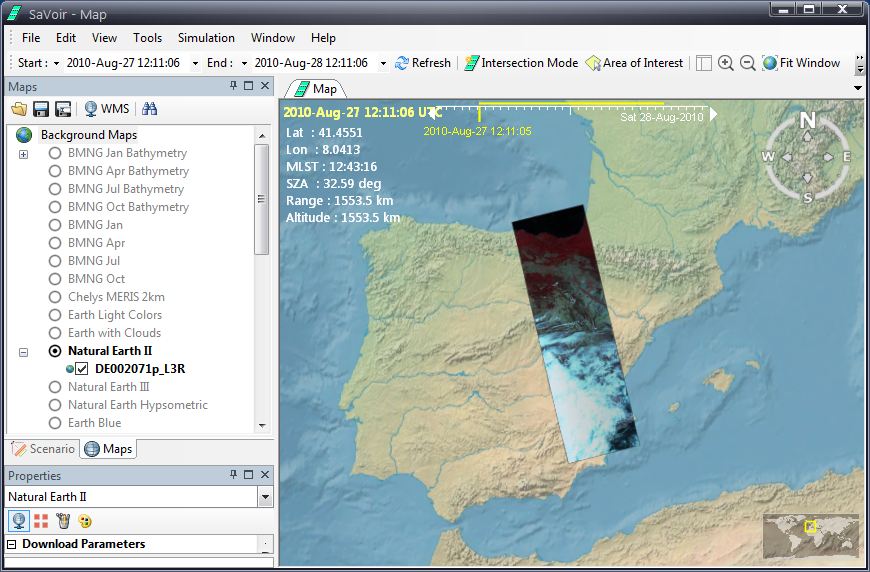The width and height of the screenshot is (870, 572).
Task: Zoom in with the magnifier plus icon
Action: point(725,63)
